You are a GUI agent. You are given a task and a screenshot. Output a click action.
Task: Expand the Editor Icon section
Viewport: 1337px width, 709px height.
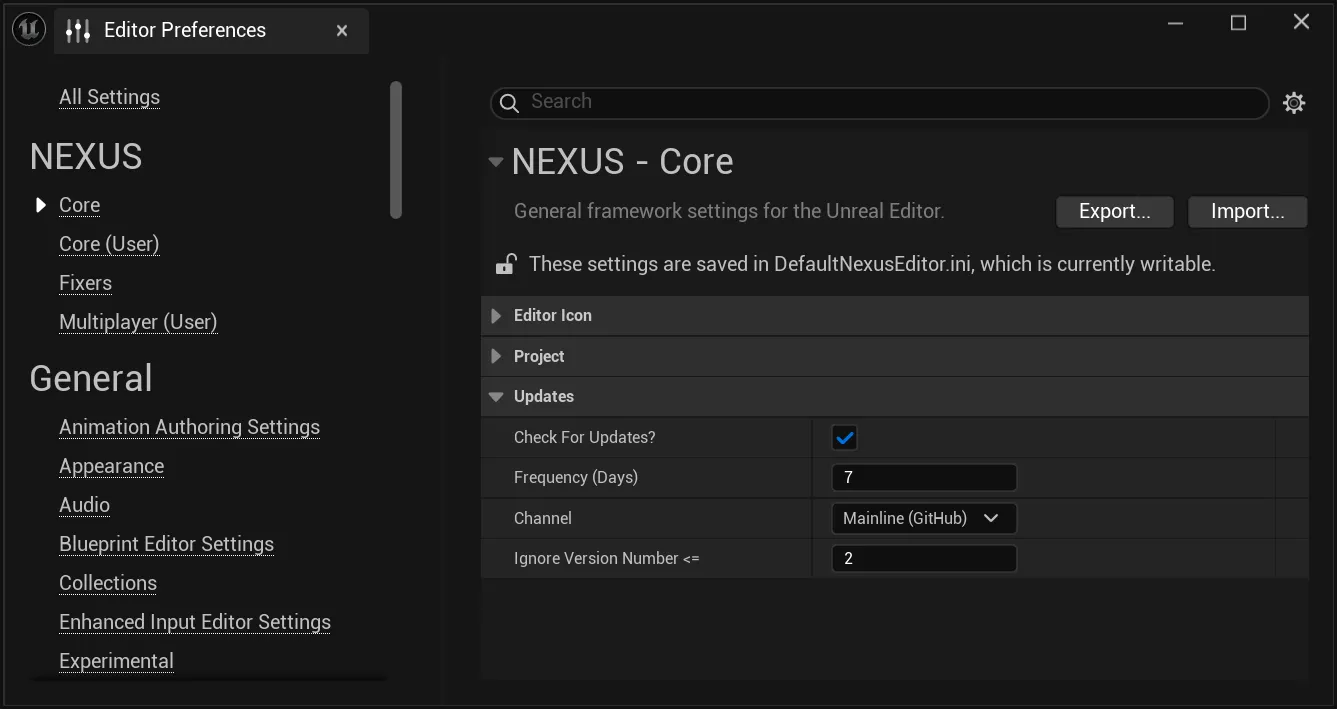click(496, 315)
